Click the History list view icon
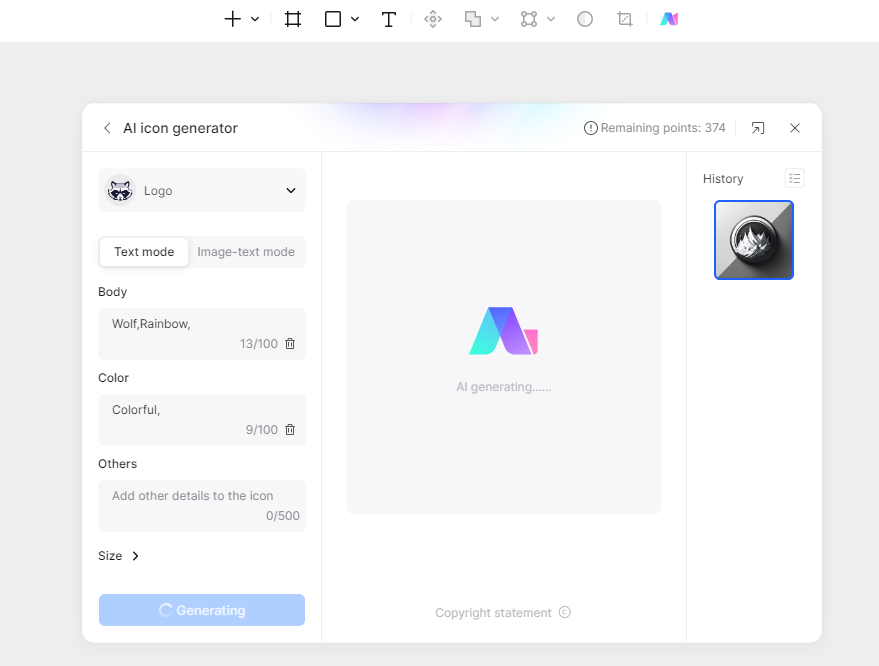 794,178
